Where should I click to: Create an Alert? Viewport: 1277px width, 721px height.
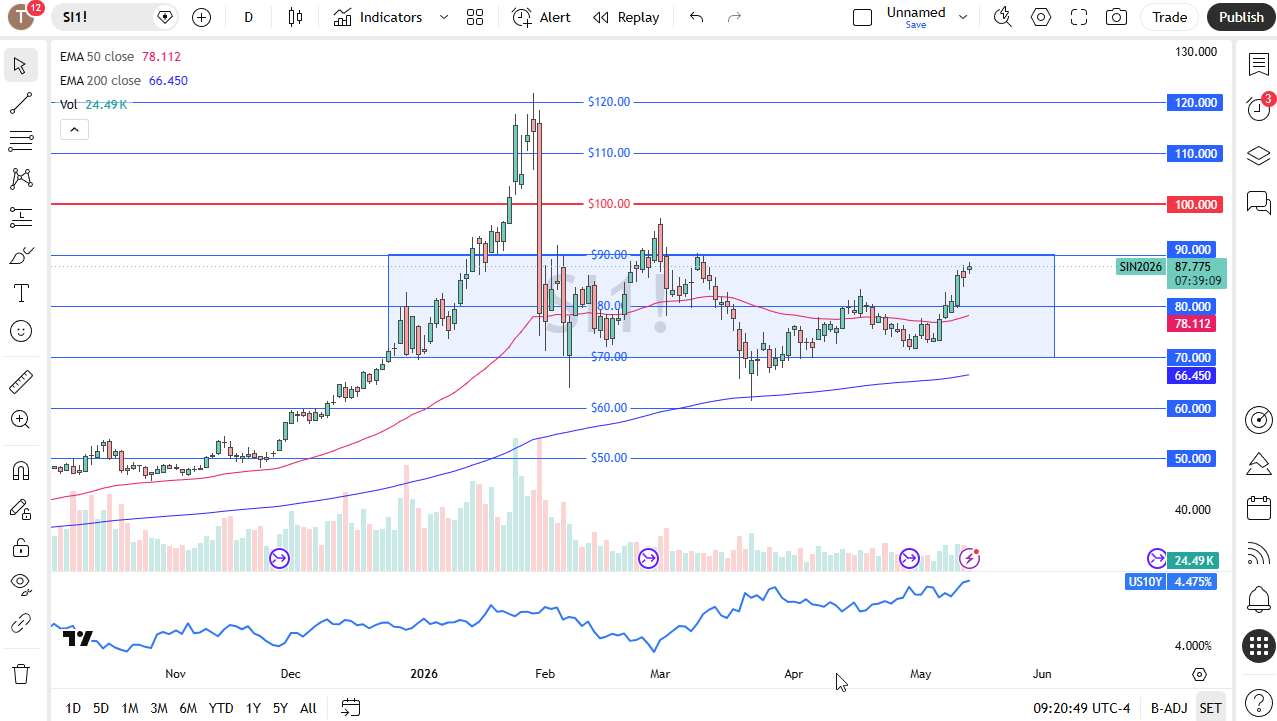pyautogui.click(x=541, y=17)
